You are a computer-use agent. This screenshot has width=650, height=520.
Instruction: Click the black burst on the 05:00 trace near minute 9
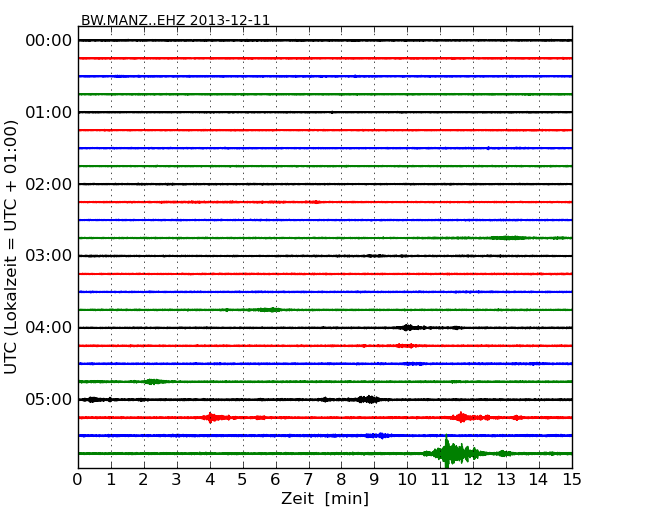coord(369,399)
